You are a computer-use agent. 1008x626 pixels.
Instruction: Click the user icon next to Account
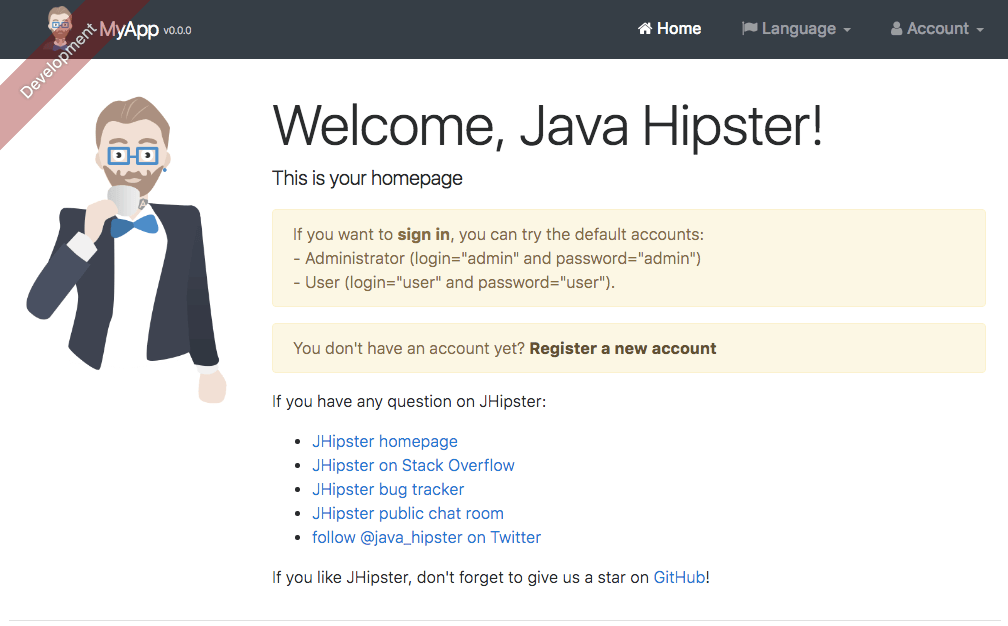pyautogui.click(x=897, y=29)
